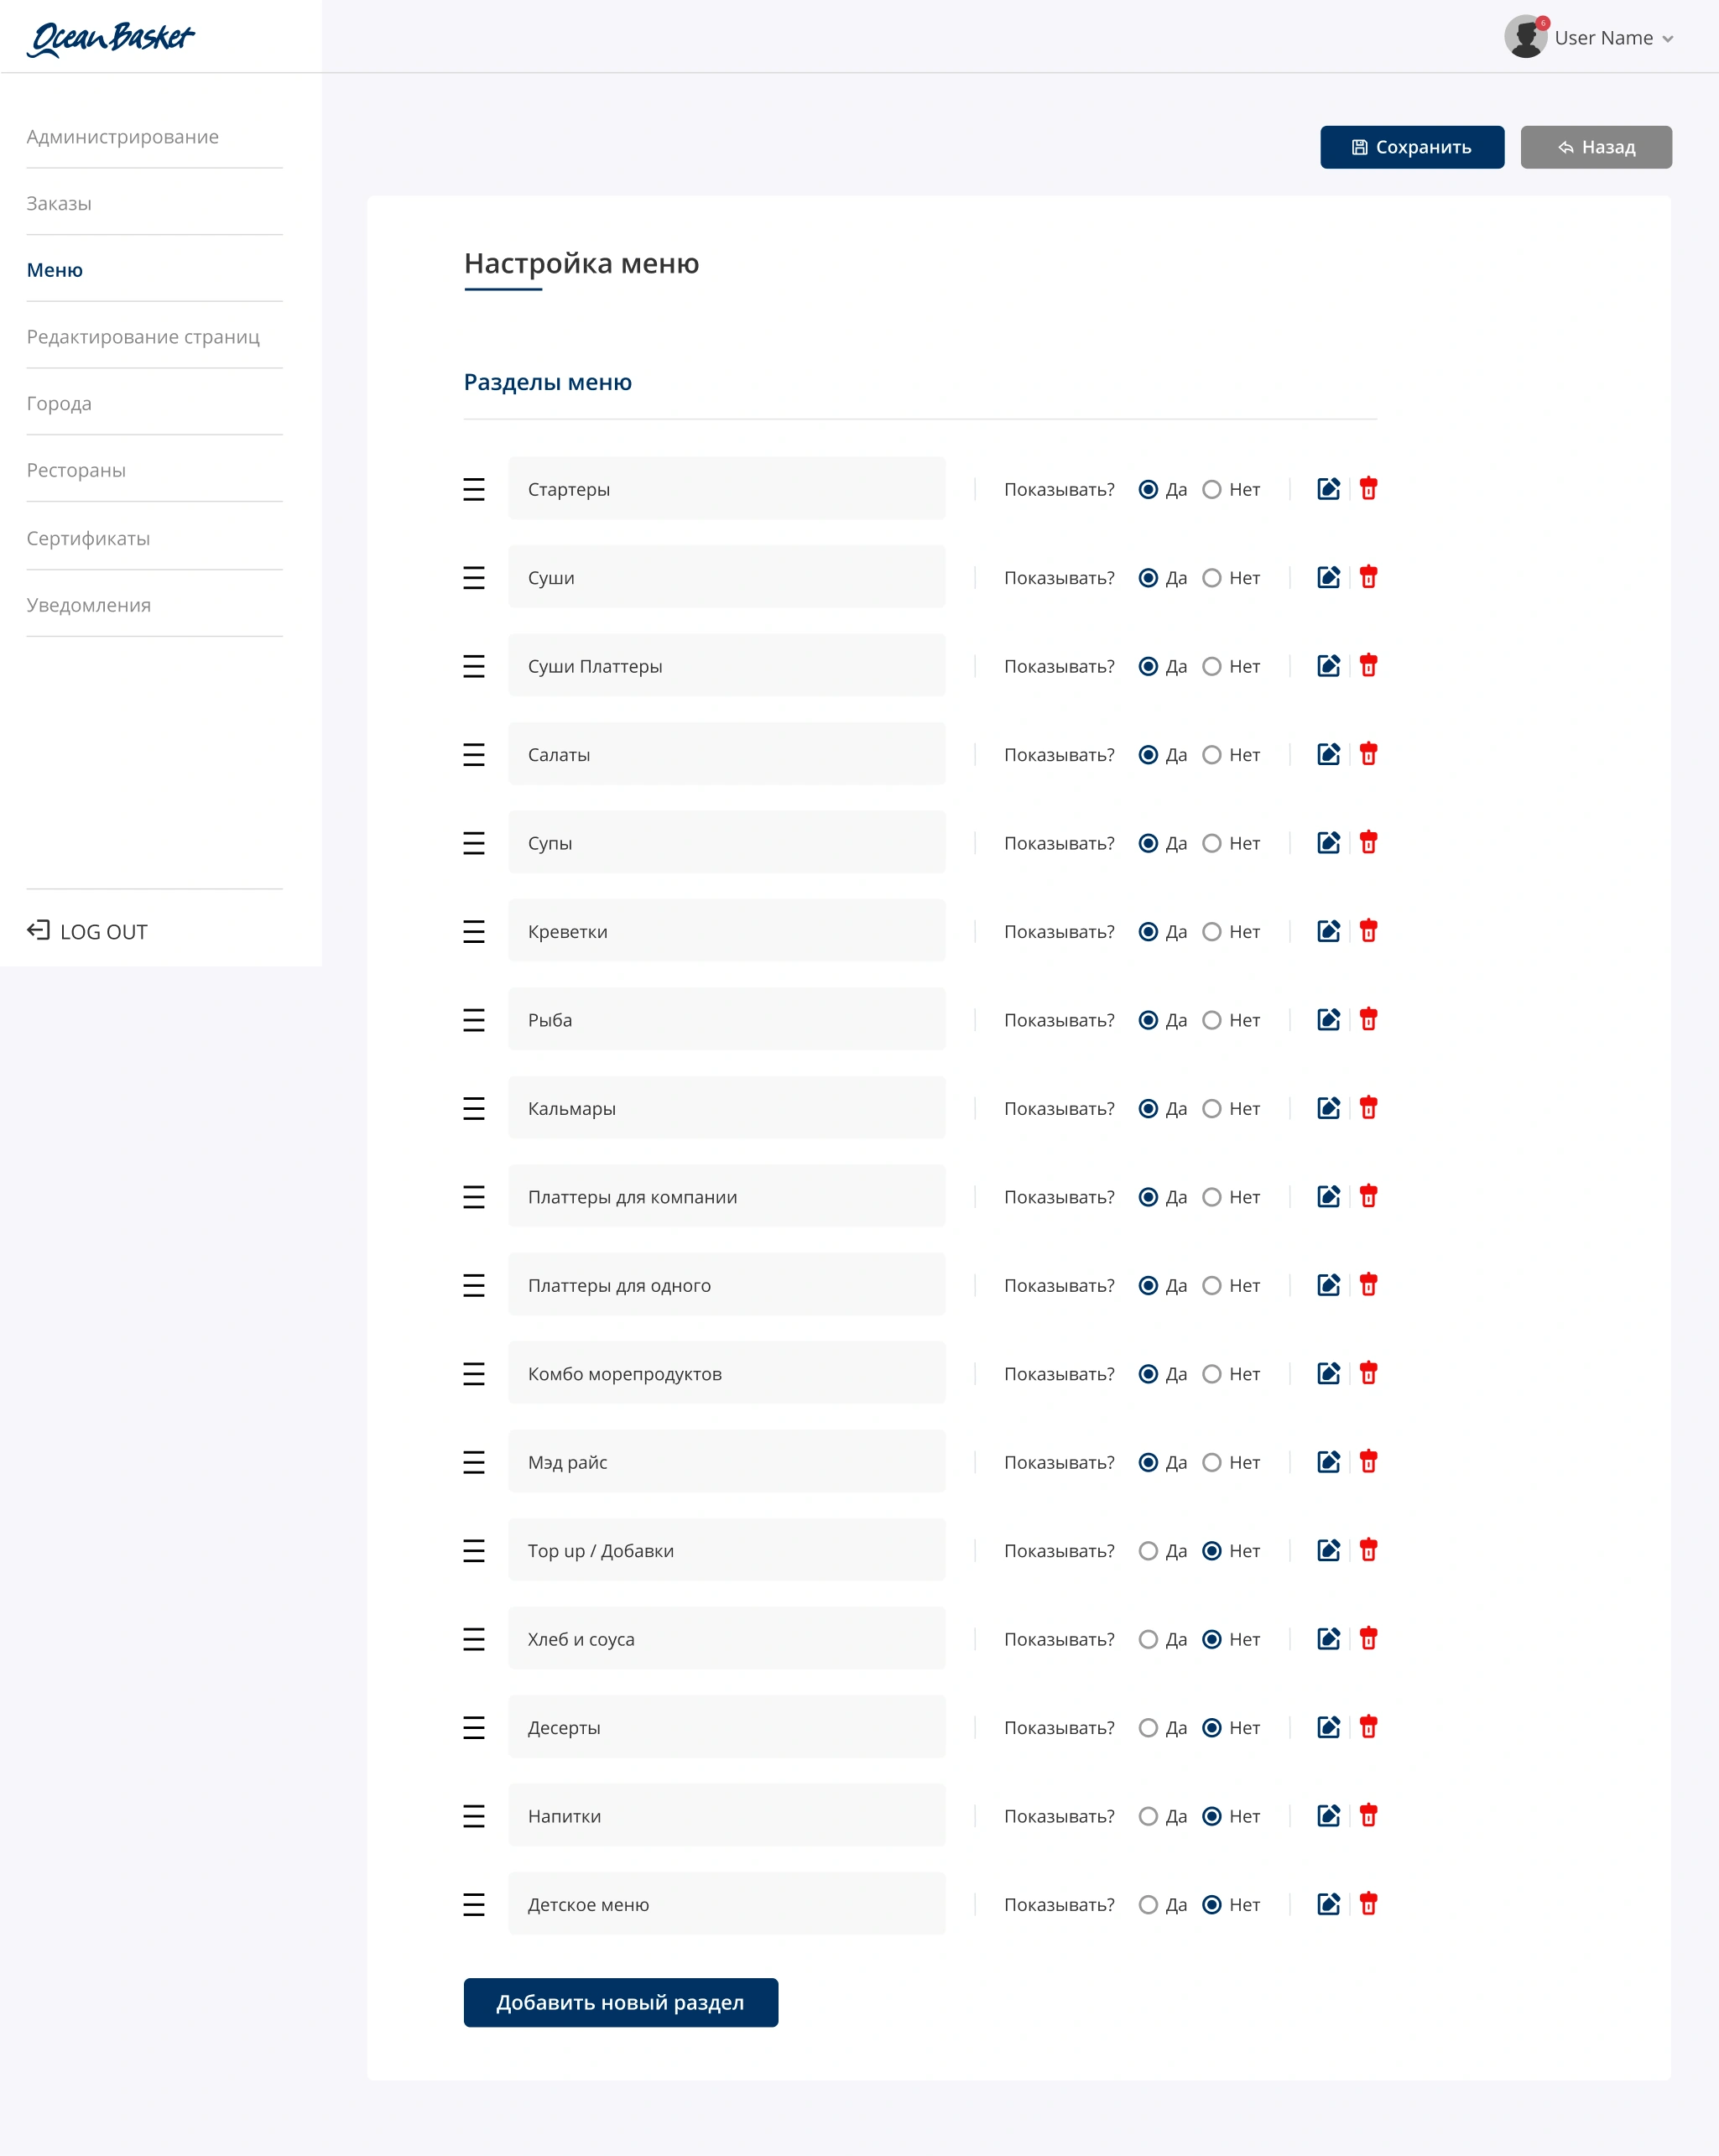Edit the Десерты section
The height and width of the screenshot is (2156, 1719).
1328,1727
